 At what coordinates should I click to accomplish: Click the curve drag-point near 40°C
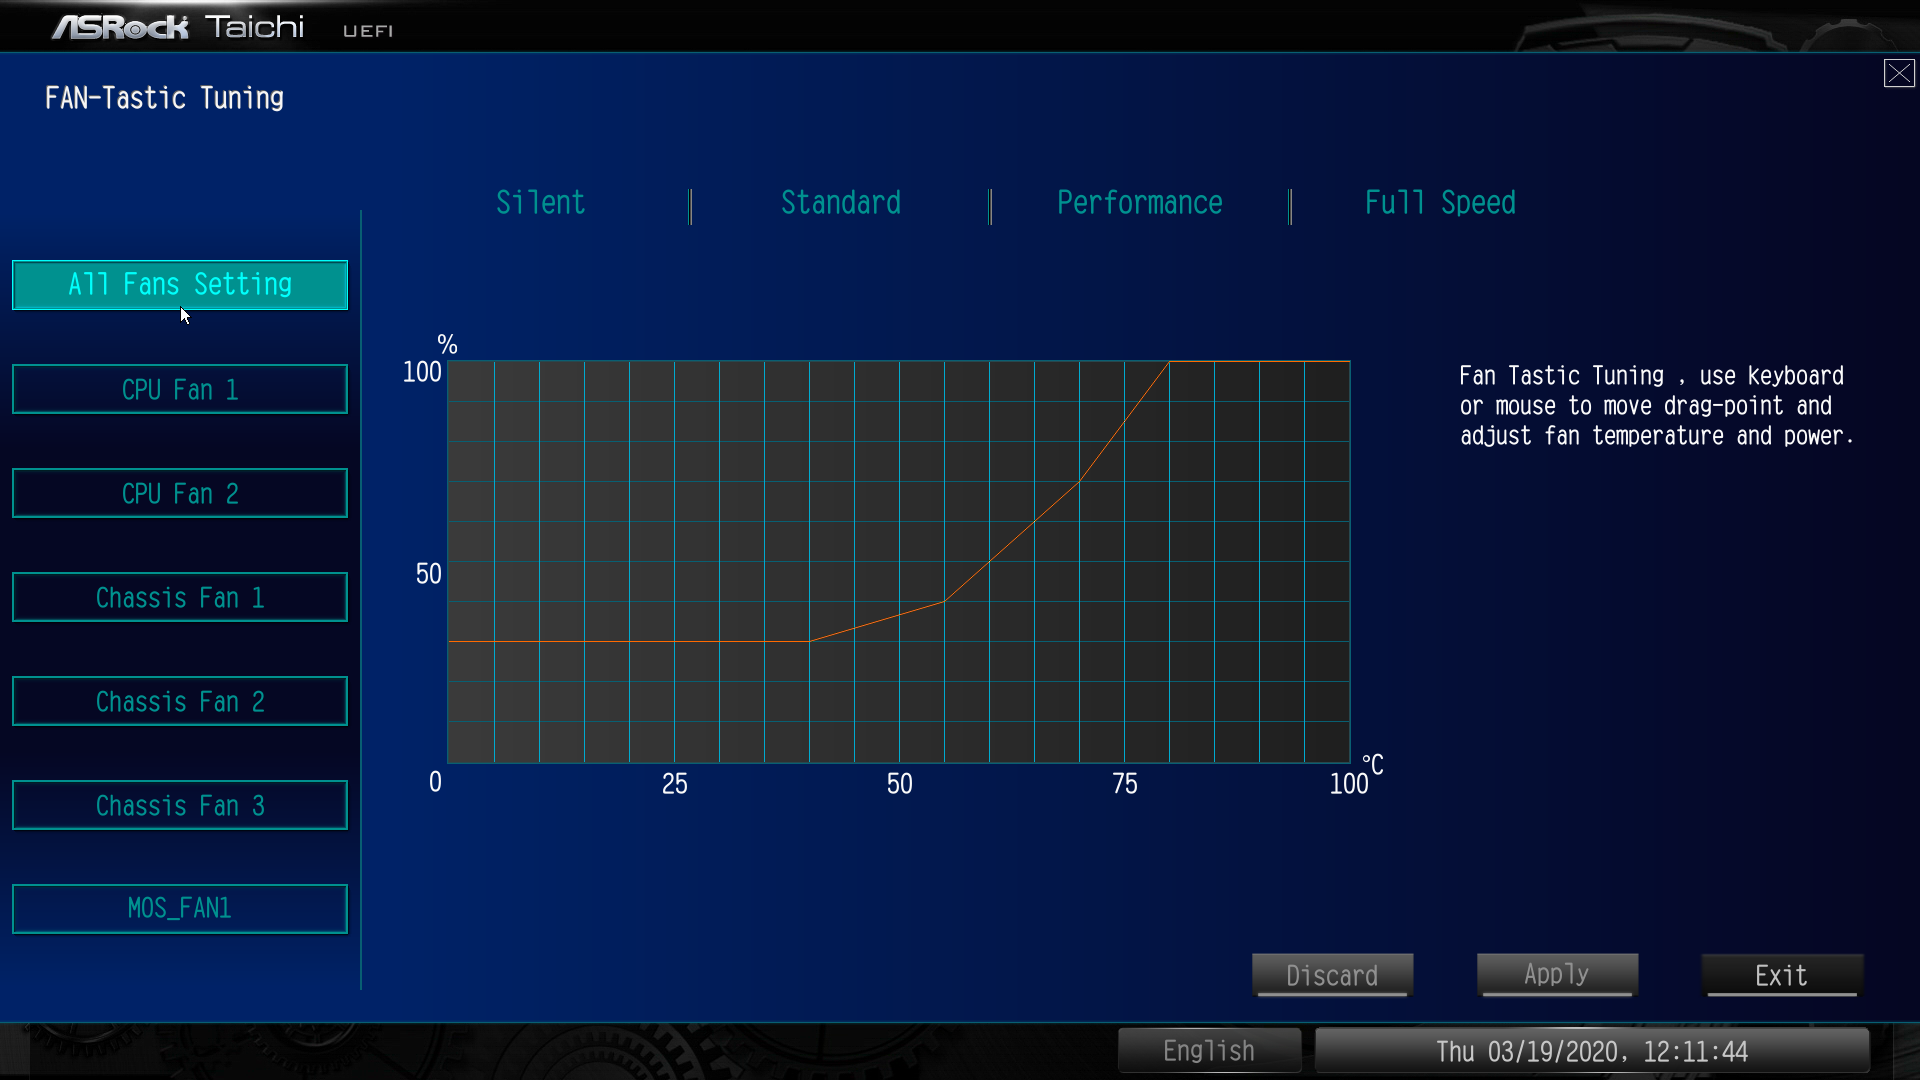point(809,641)
